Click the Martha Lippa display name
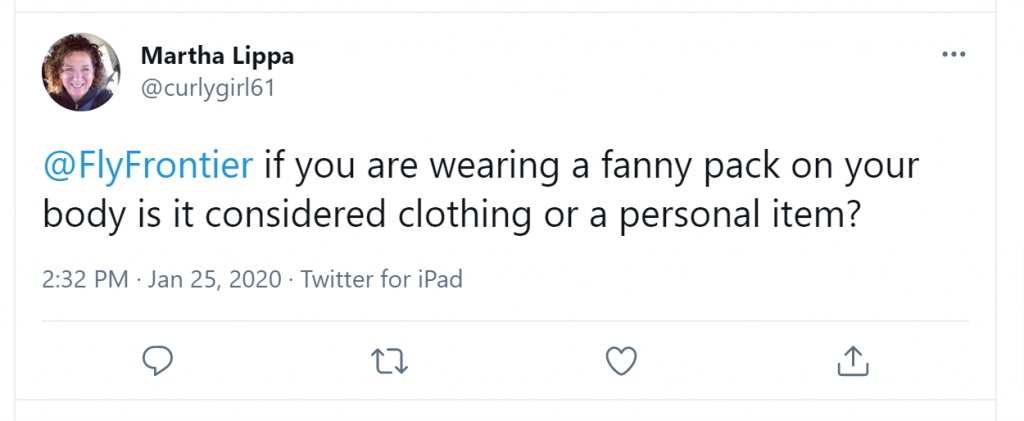Screen dimensions: 1024x421 (x=217, y=56)
